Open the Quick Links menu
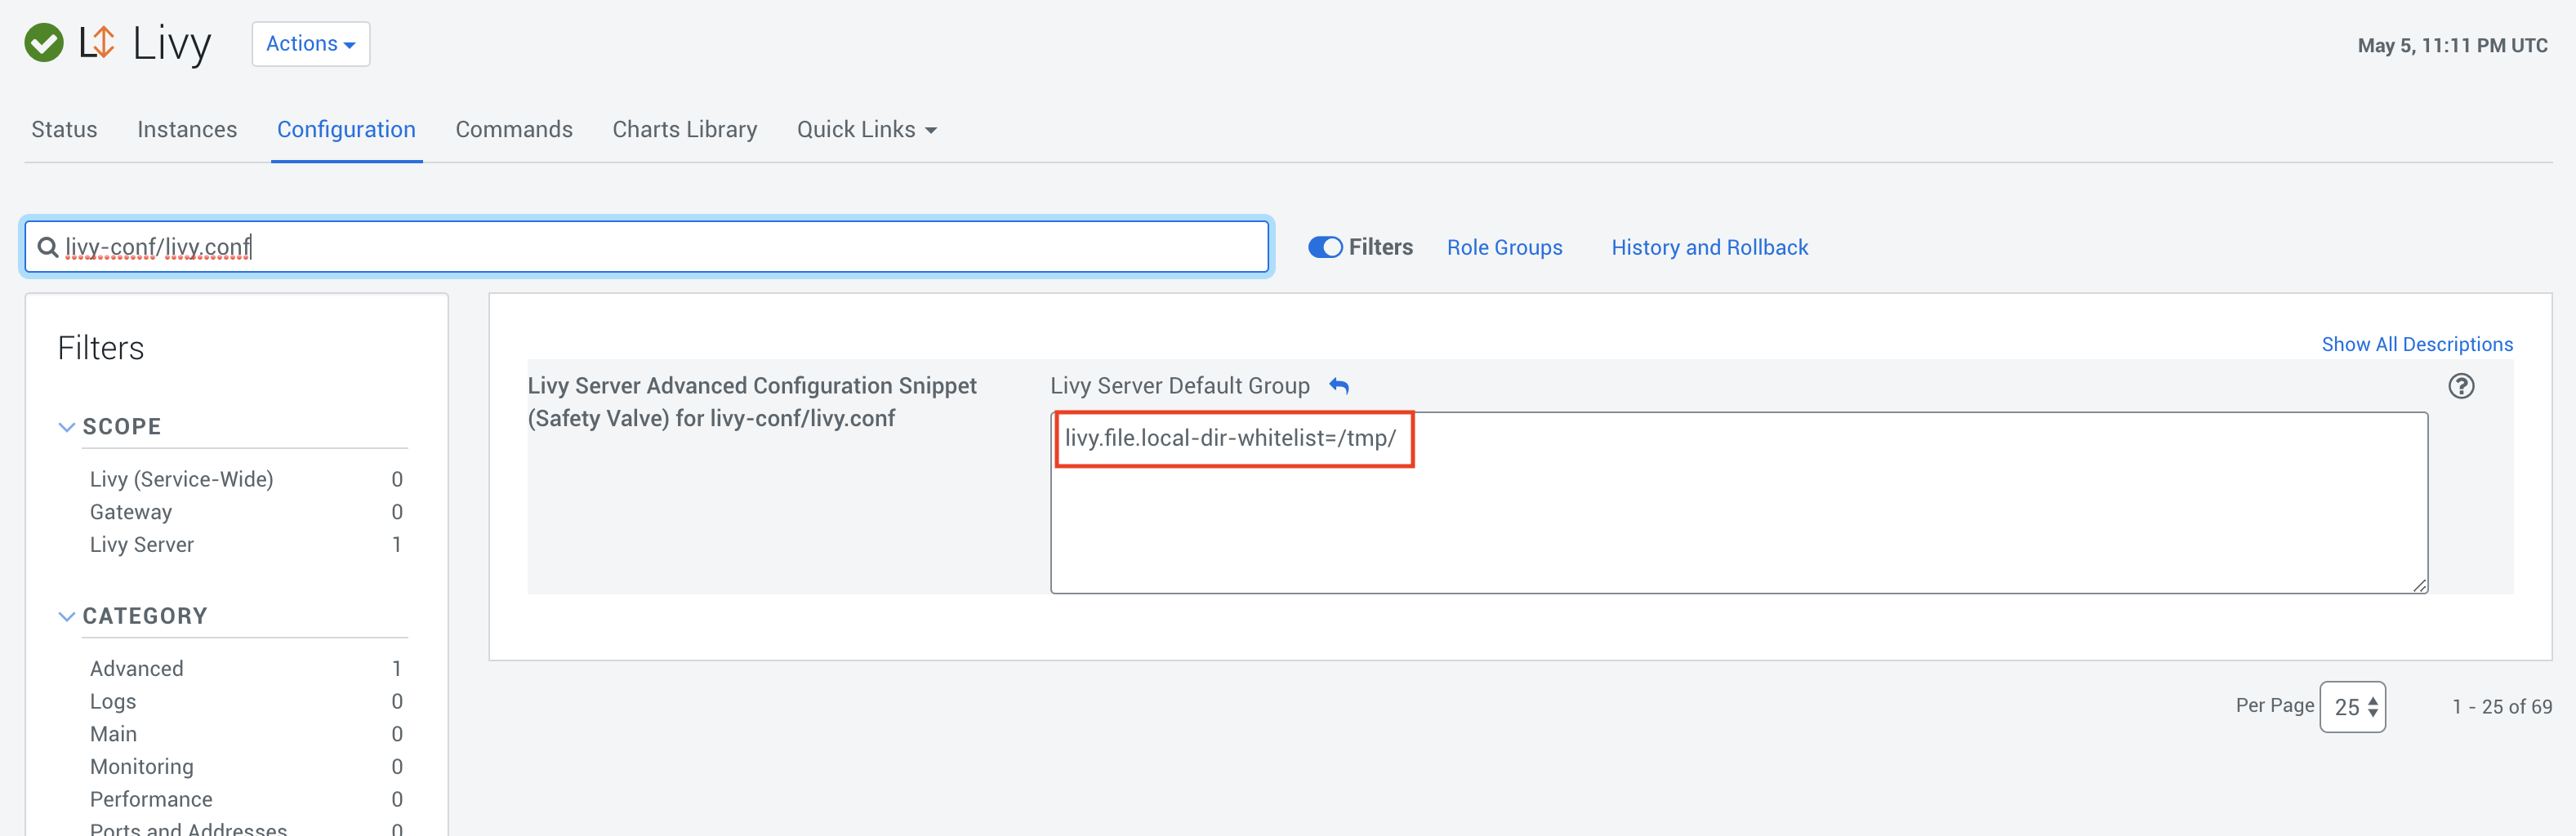The height and width of the screenshot is (836, 2576). tap(866, 129)
